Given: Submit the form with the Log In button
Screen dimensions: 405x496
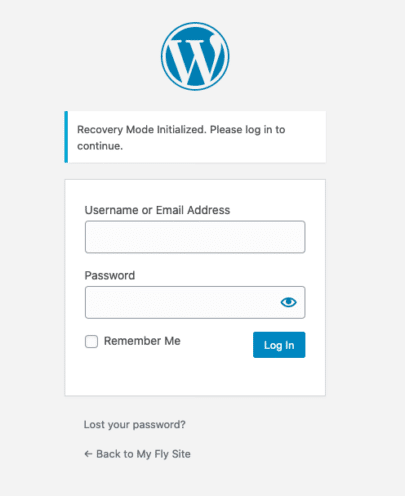Looking at the screenshot, I should click(279, 345).
